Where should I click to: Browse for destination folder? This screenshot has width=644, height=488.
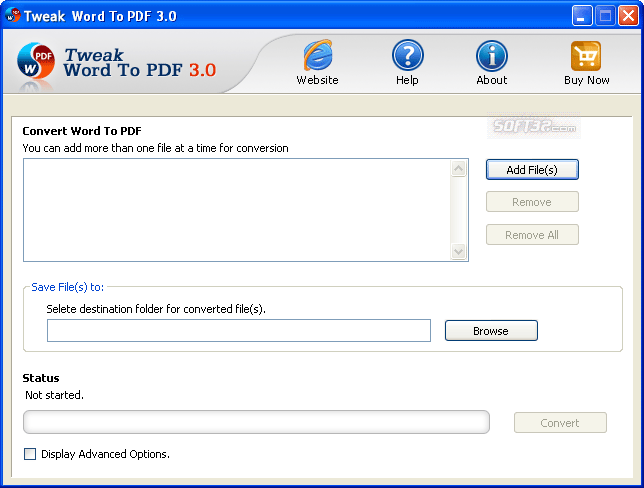click(491, 331)
